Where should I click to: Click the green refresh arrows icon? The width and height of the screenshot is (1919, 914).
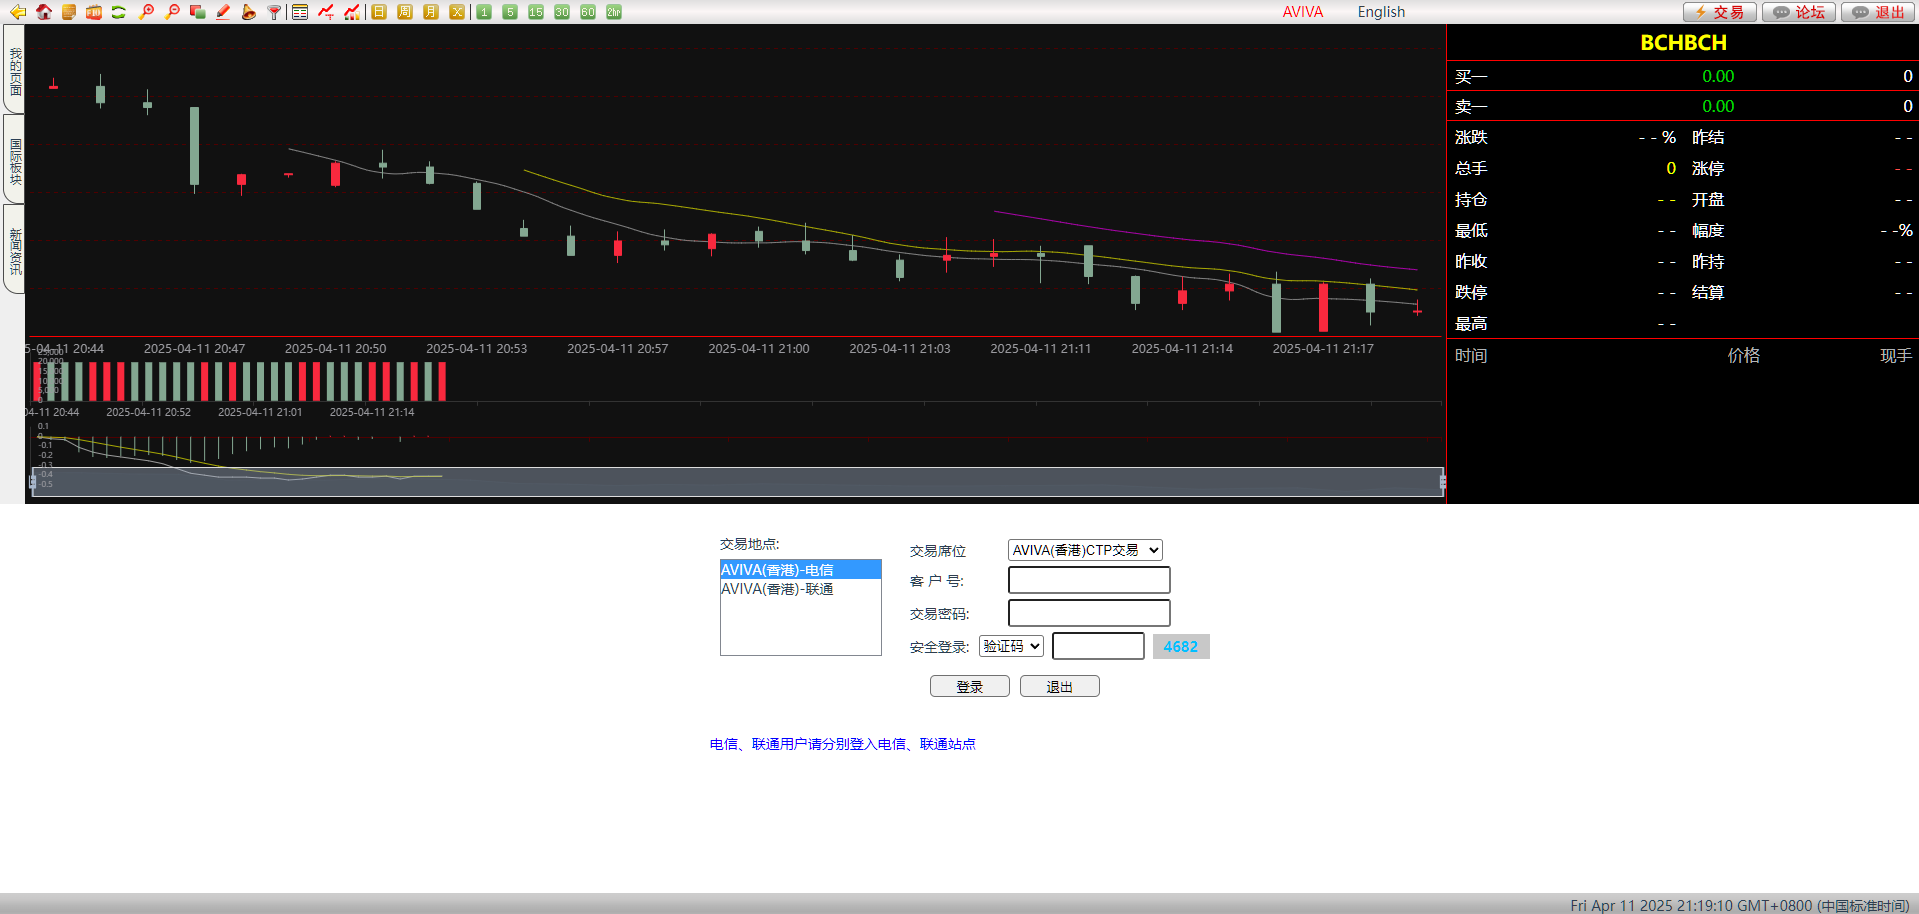click(x=119, y=12)
